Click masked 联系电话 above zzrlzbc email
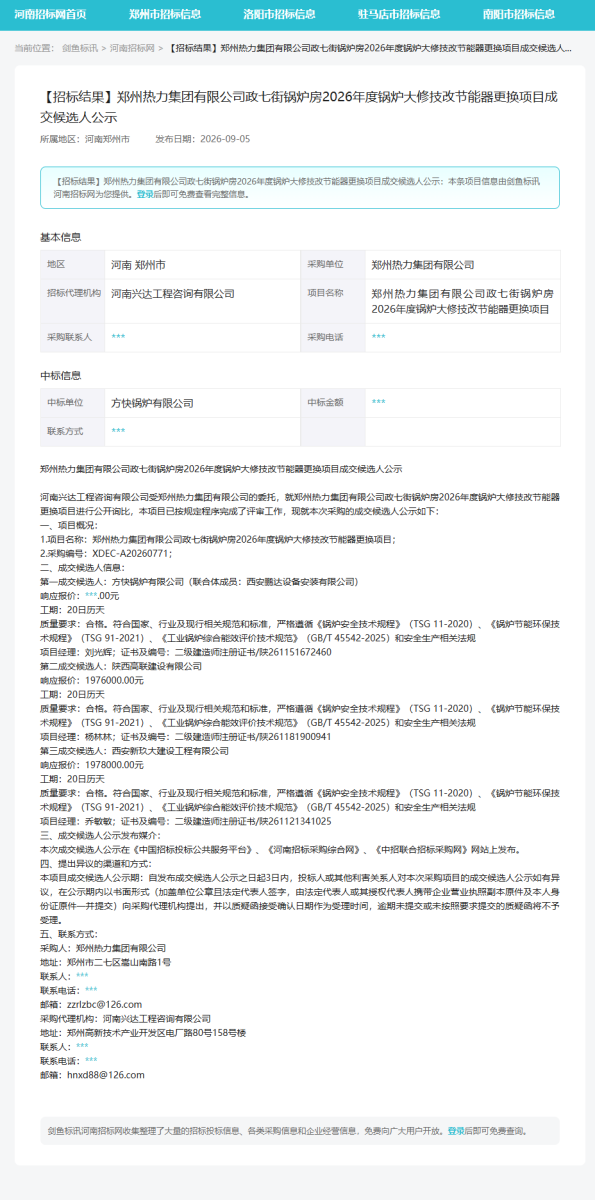This screenshot has height=1200, width=595. [x=91, y=989]
